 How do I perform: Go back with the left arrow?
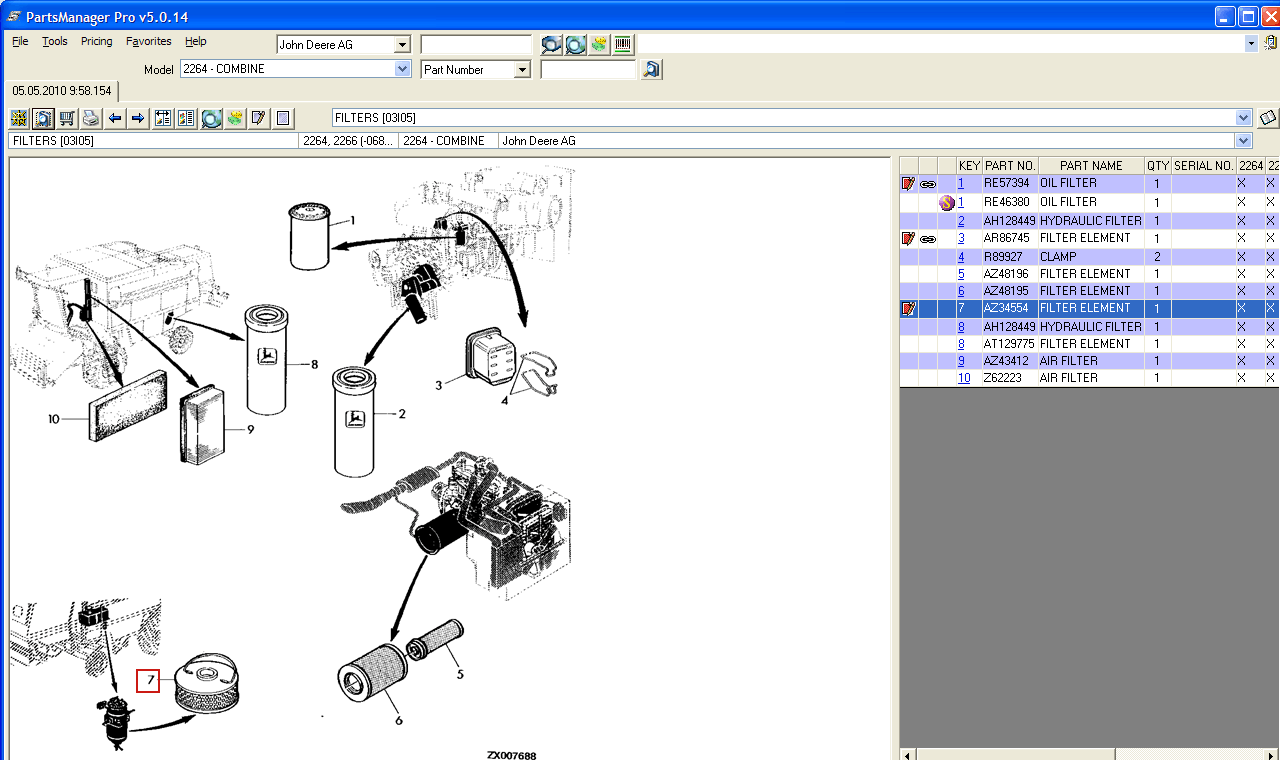tap(115, 118)
